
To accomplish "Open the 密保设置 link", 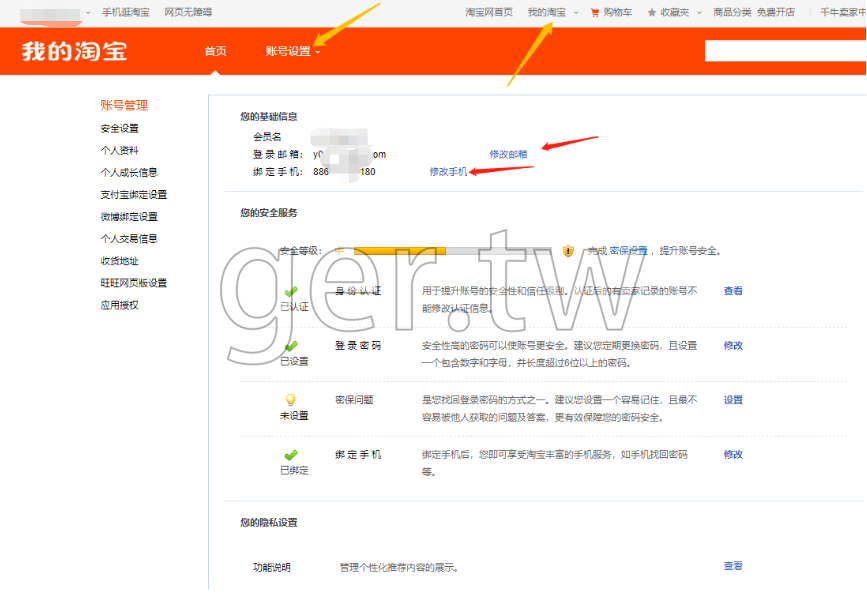I will (x=628, y=251).
